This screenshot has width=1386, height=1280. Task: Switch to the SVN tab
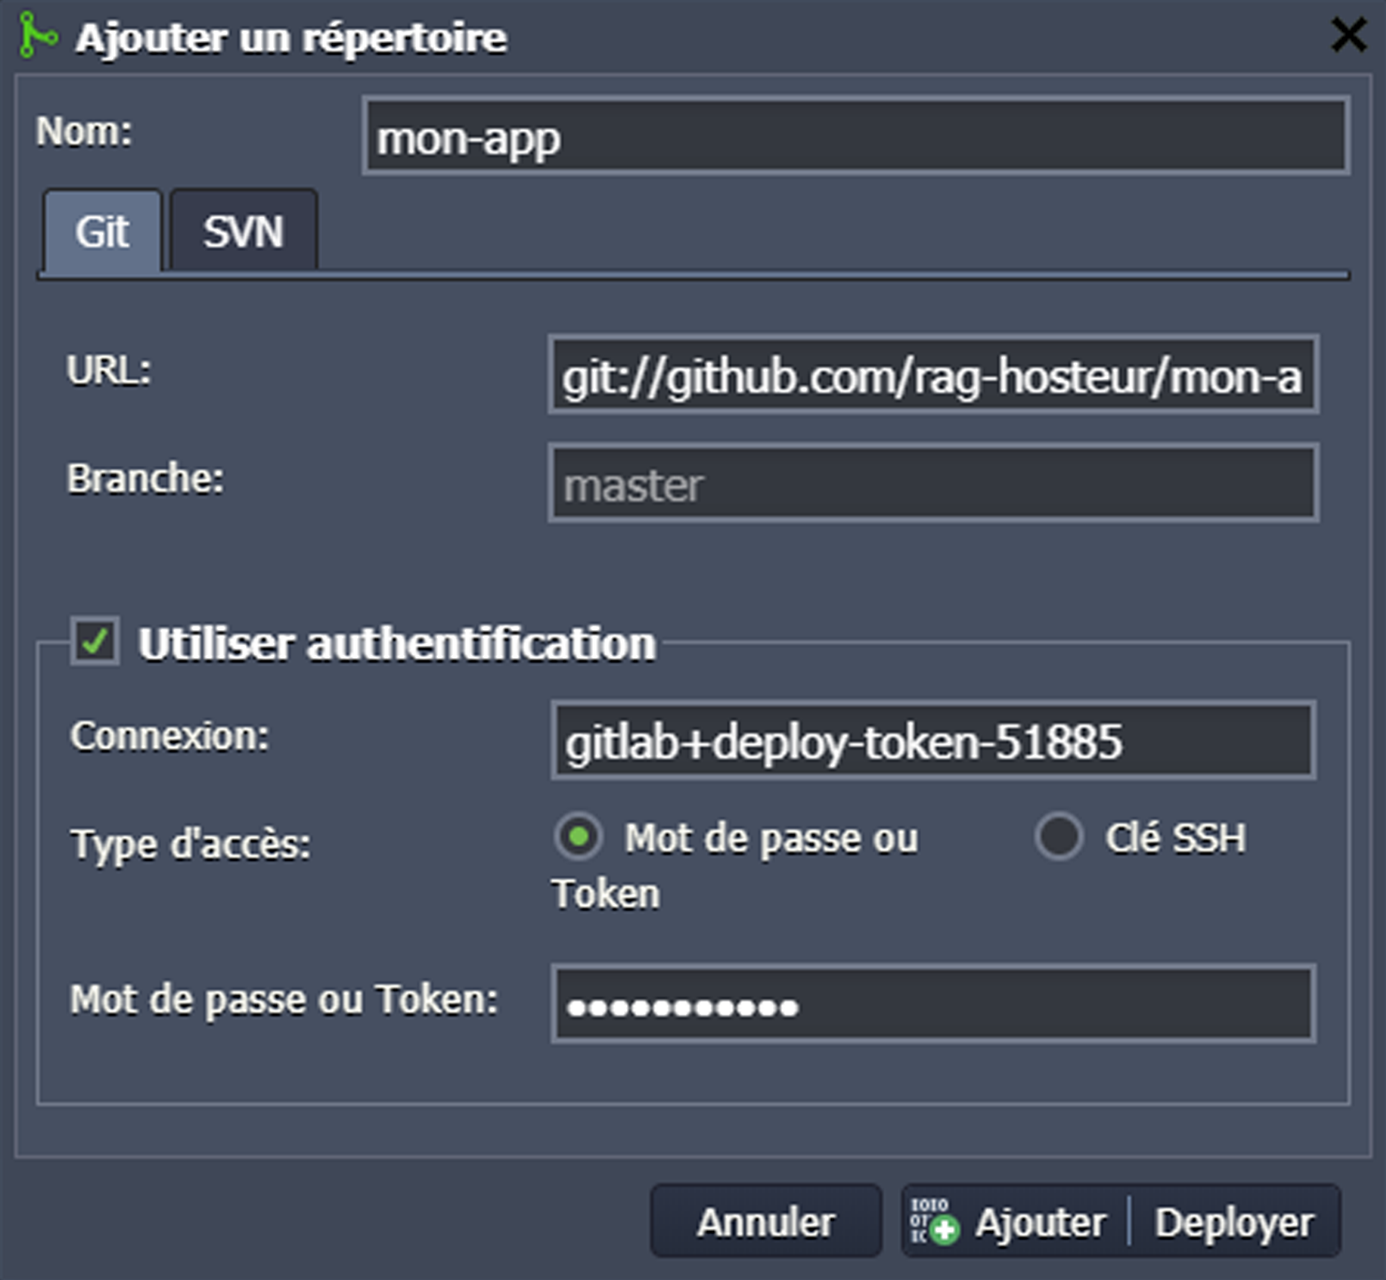point(243,232)
